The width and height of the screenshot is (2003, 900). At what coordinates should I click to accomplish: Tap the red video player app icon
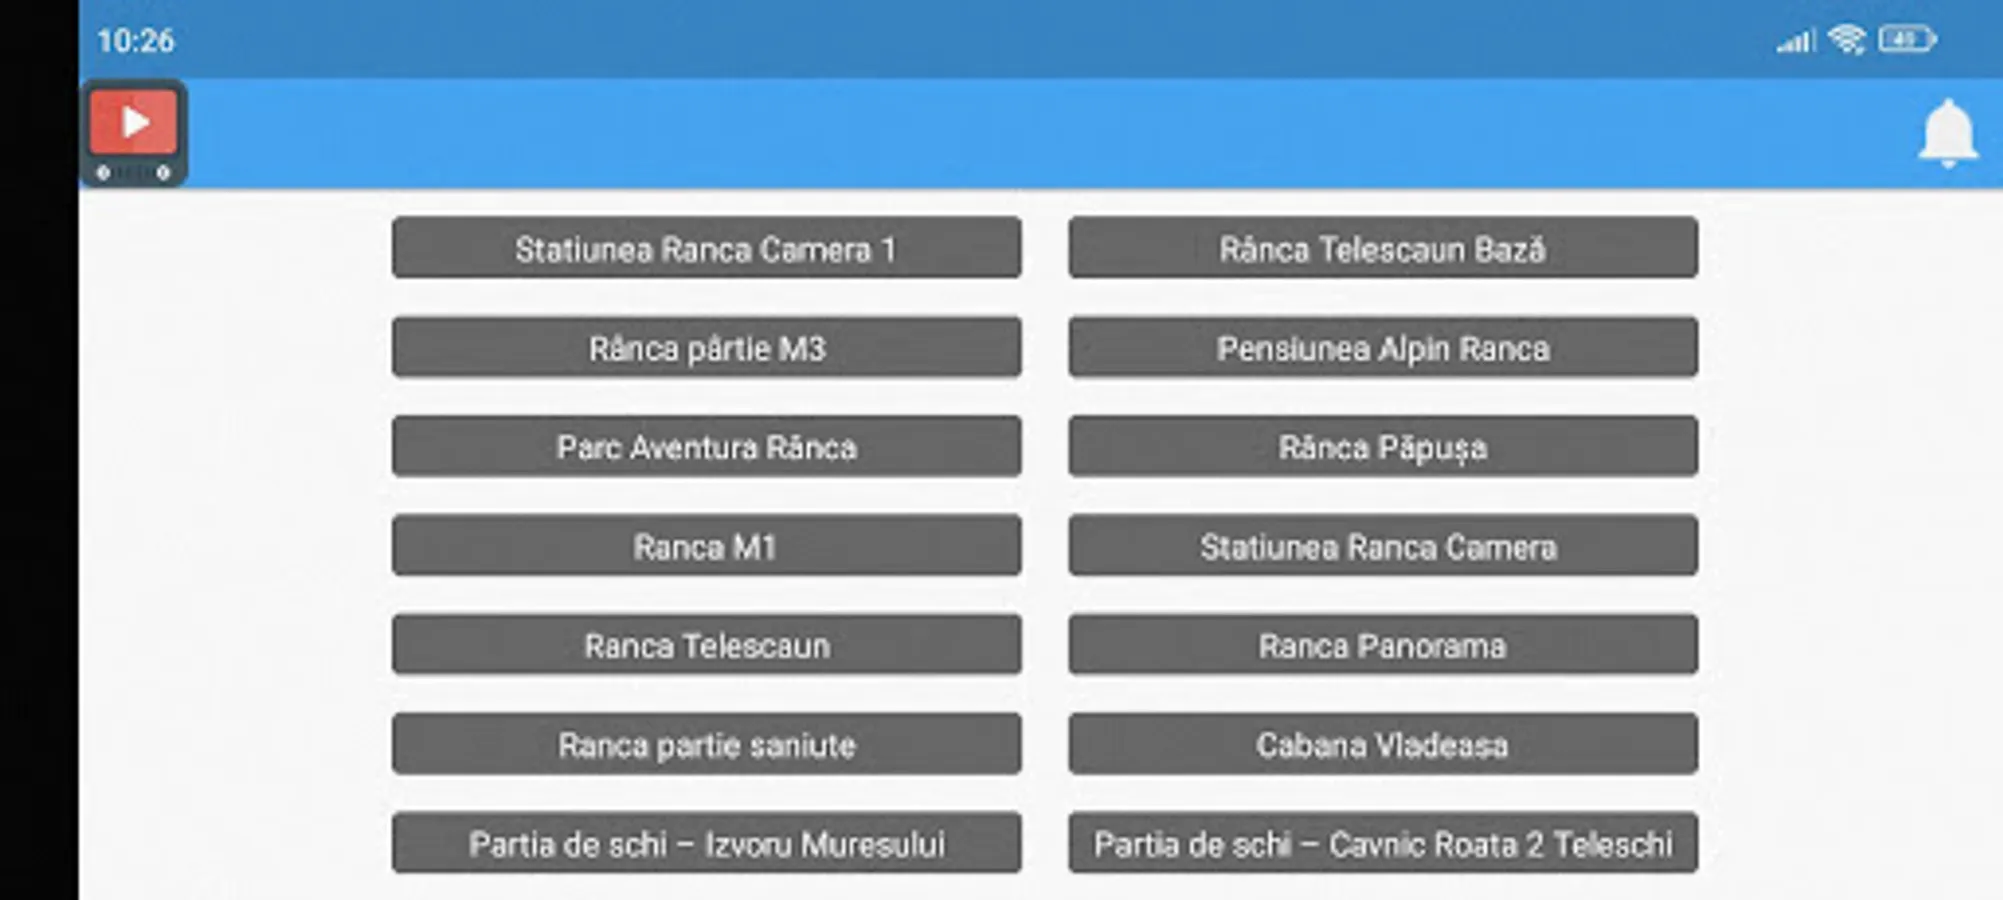(133, 133)
